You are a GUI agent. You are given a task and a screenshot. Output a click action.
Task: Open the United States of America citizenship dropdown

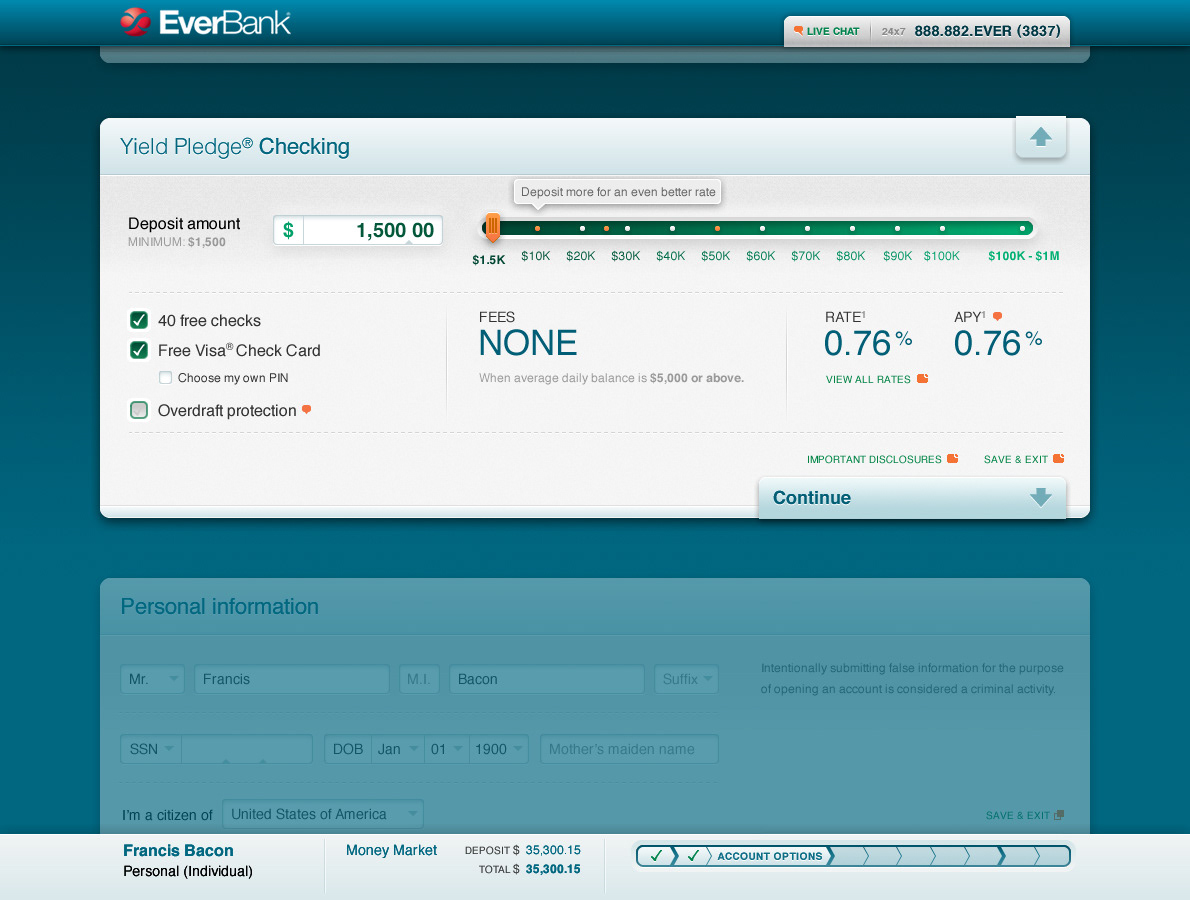click(323, 814)
